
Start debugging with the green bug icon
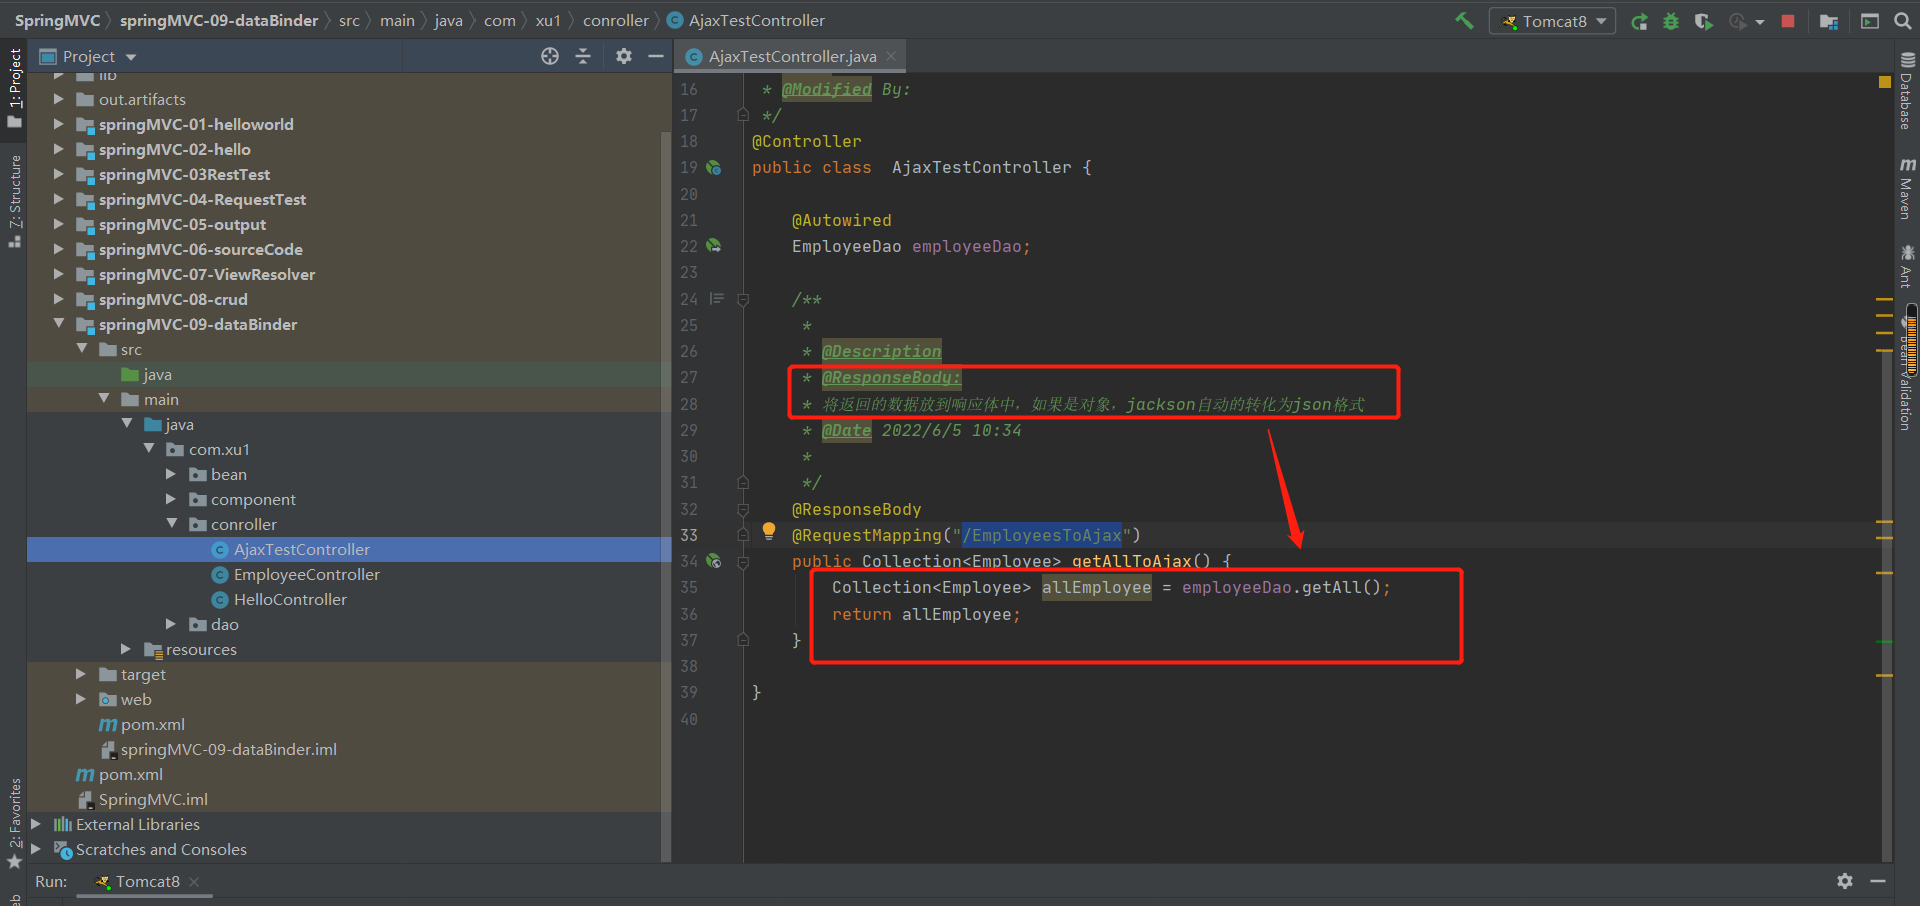(1671, 21)
